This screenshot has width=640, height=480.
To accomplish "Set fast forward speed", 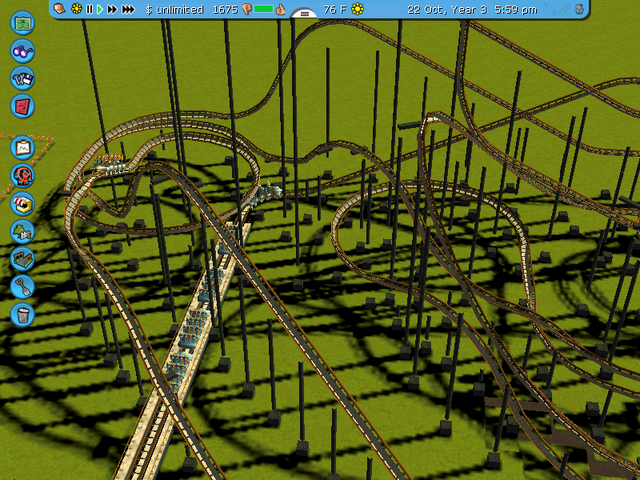I will (112, 9).
